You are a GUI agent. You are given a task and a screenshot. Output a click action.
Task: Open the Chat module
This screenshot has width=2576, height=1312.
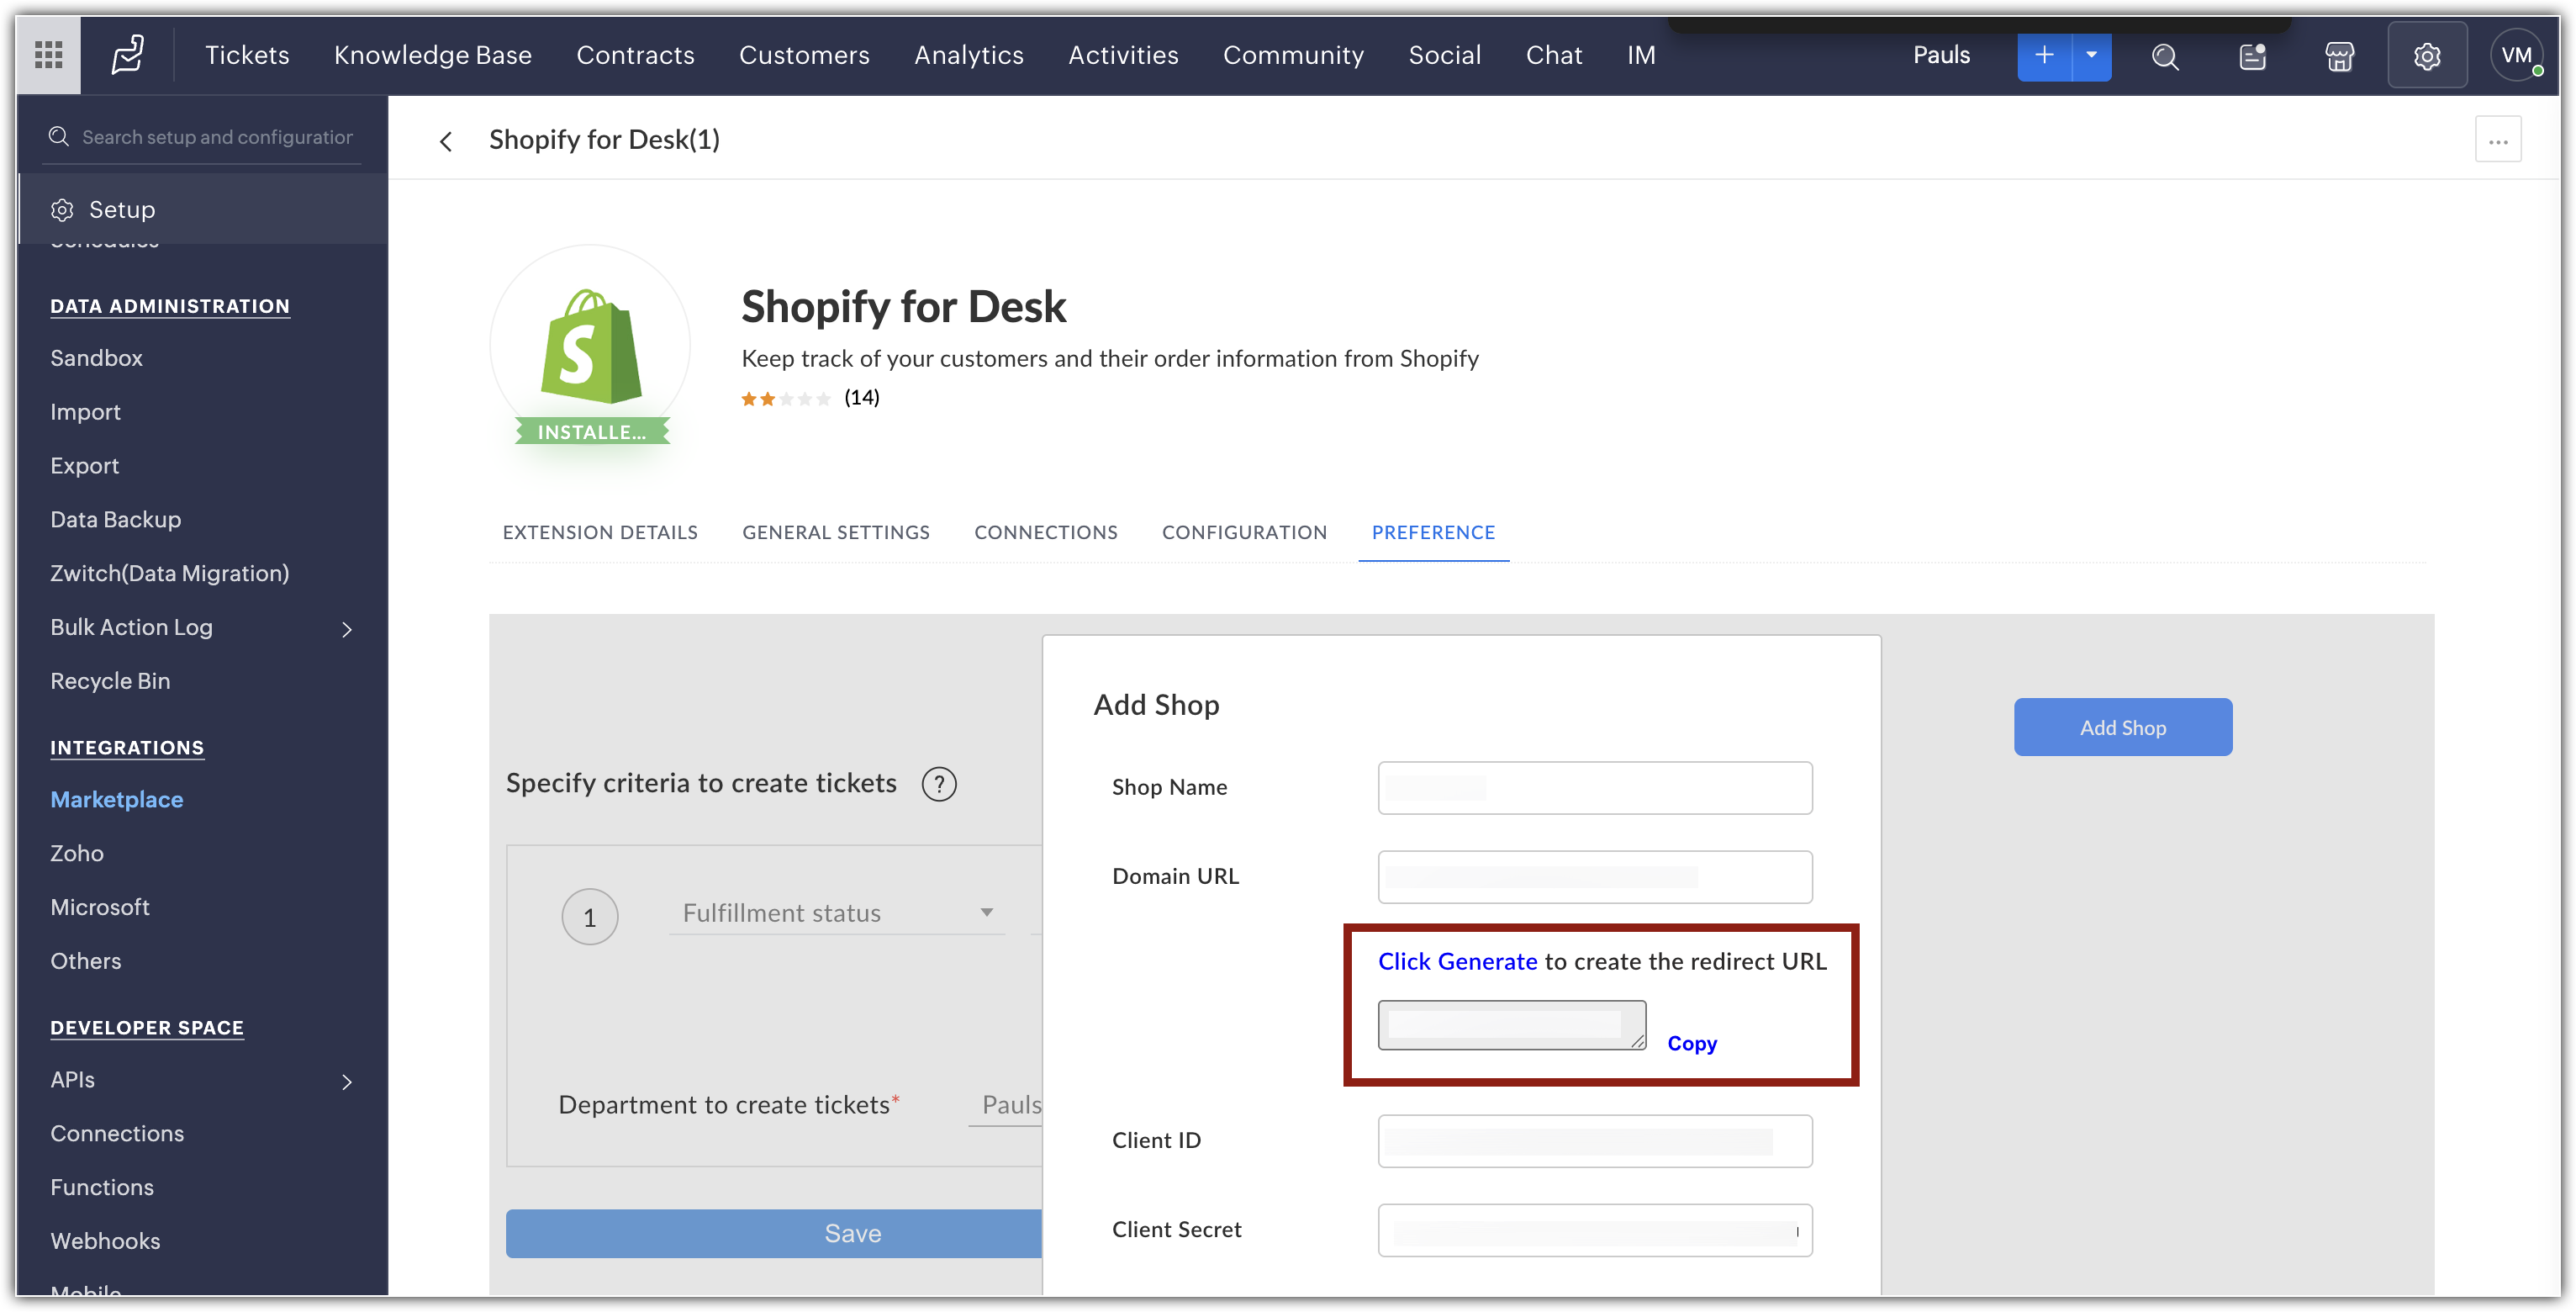click(1553, 55)
